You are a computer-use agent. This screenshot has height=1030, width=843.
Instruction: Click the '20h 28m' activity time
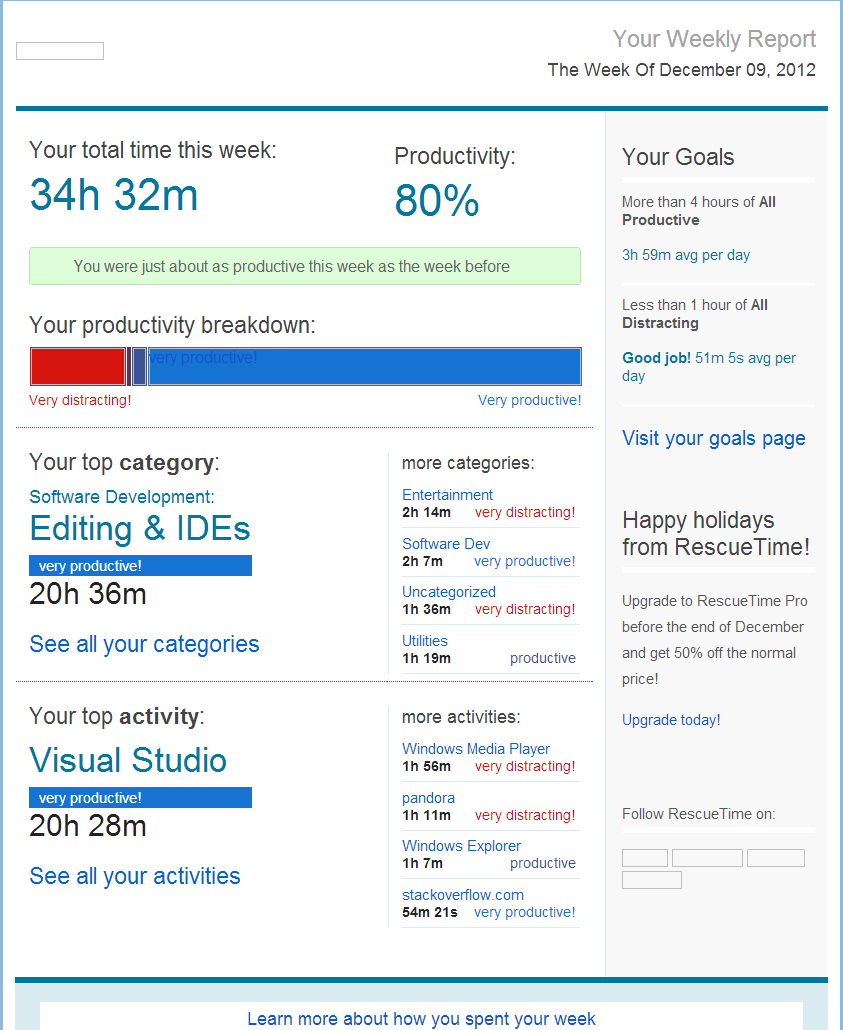pos(87,826)
